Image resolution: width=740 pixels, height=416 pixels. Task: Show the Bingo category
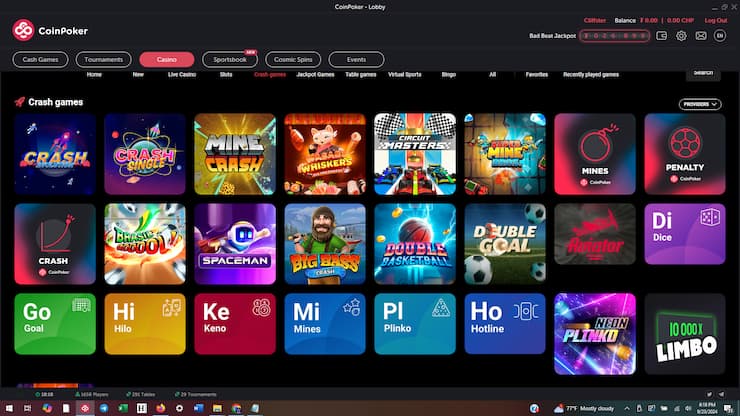pyautogui.click(x=448, y=75)
